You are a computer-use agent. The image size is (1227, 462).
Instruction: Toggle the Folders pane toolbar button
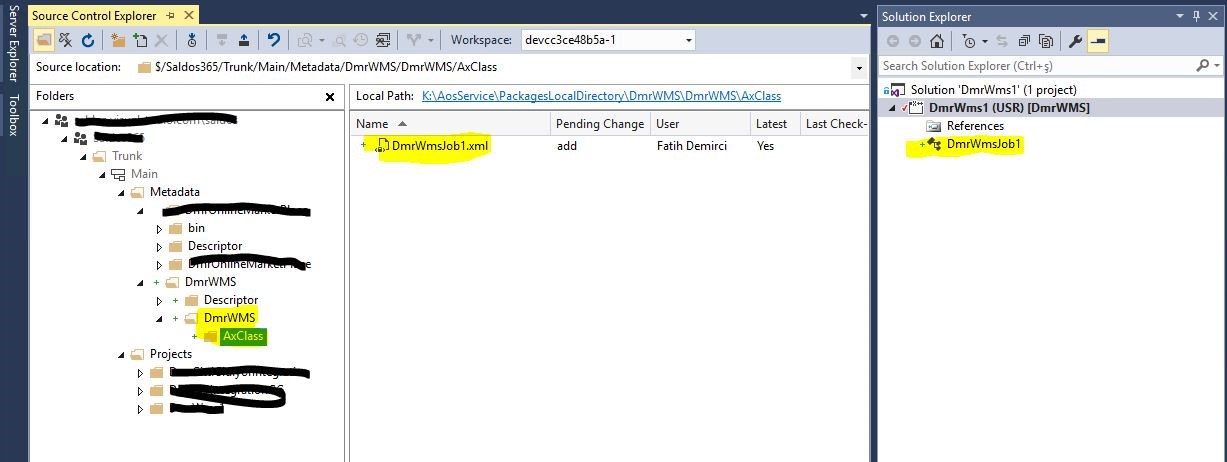[x=43, y=40]
